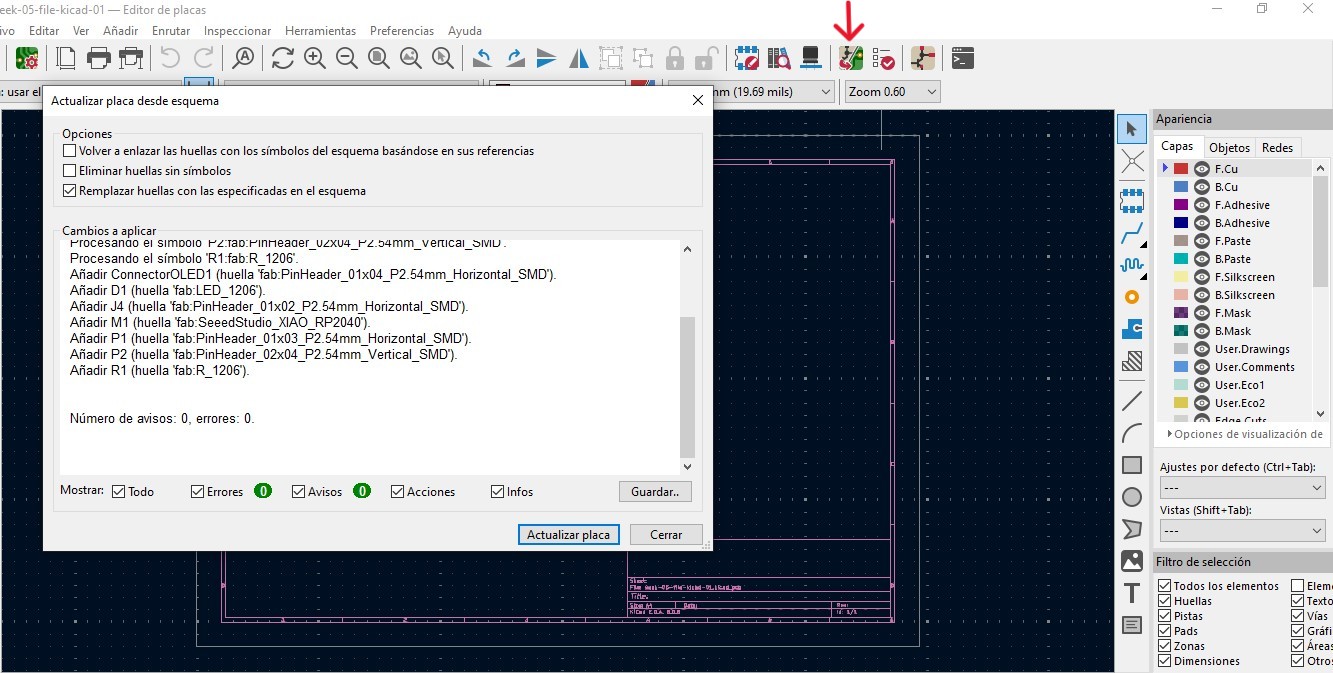Image resolution: width=1333 pixels, height=673 pixels.
Task: Toggle the Acciones filter checkbox
Action: pyautogui.click(x=397, y=491)
